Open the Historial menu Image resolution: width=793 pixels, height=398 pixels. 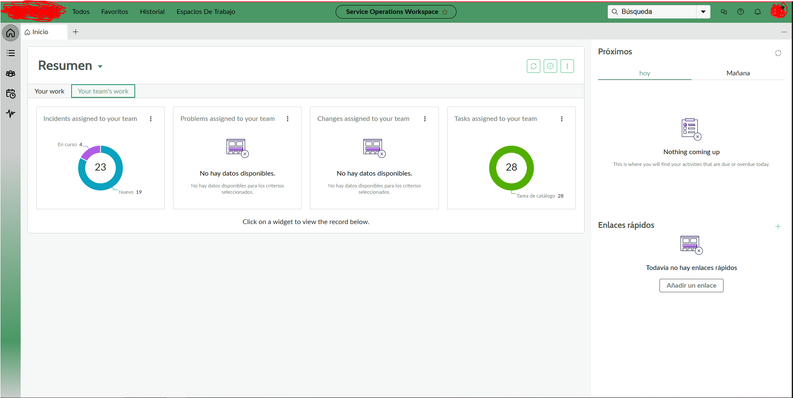click(152, 12)
